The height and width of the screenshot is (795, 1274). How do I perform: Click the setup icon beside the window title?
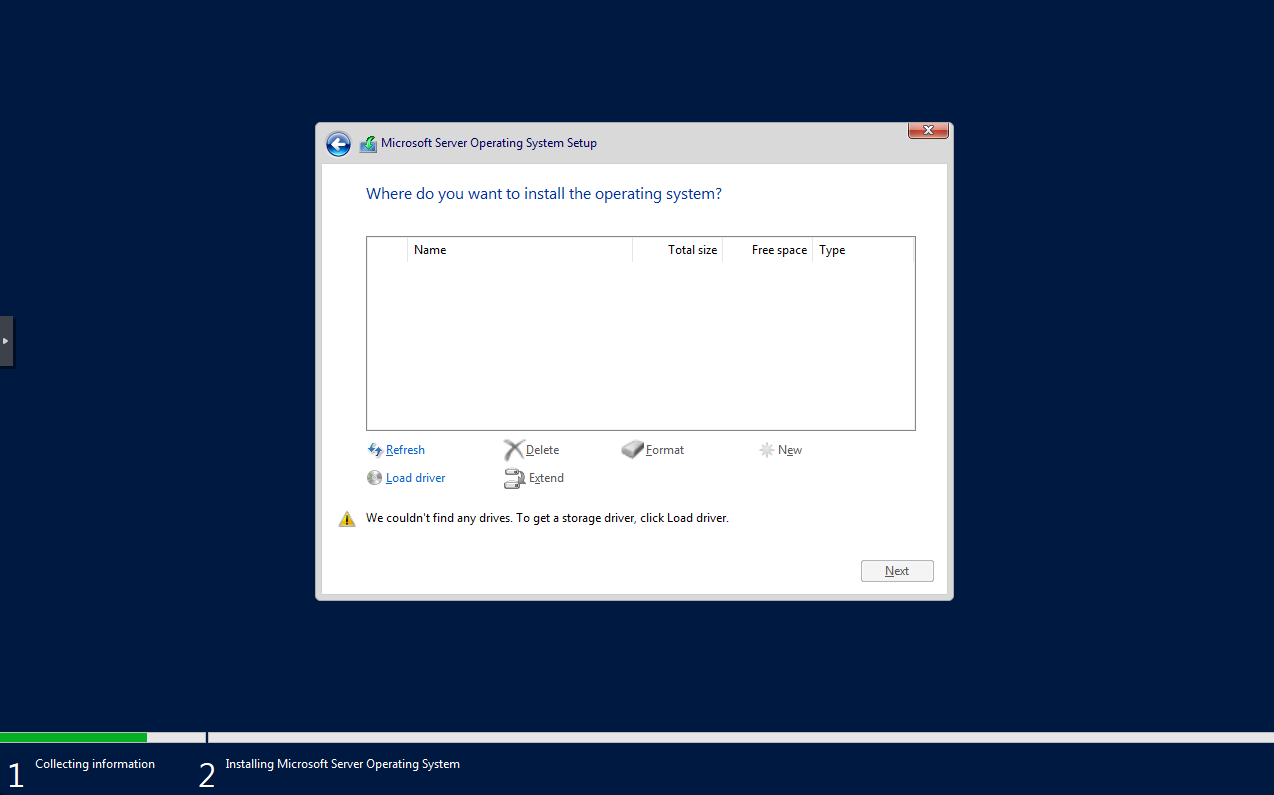(368, 144)
